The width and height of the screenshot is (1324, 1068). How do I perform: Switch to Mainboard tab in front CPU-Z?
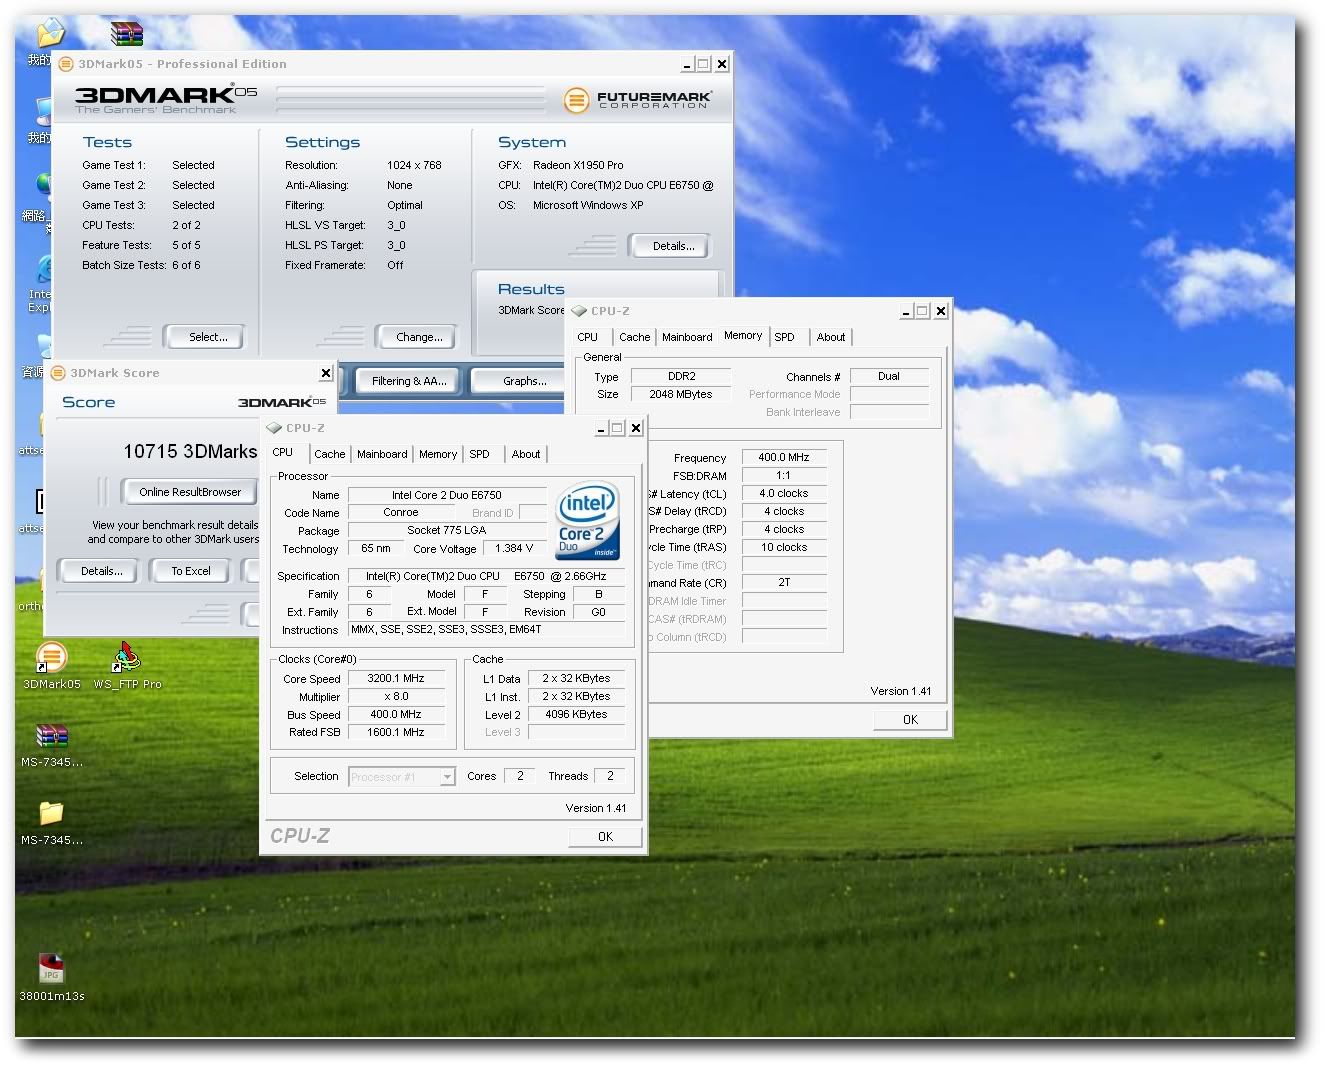[x=382, y=454]
